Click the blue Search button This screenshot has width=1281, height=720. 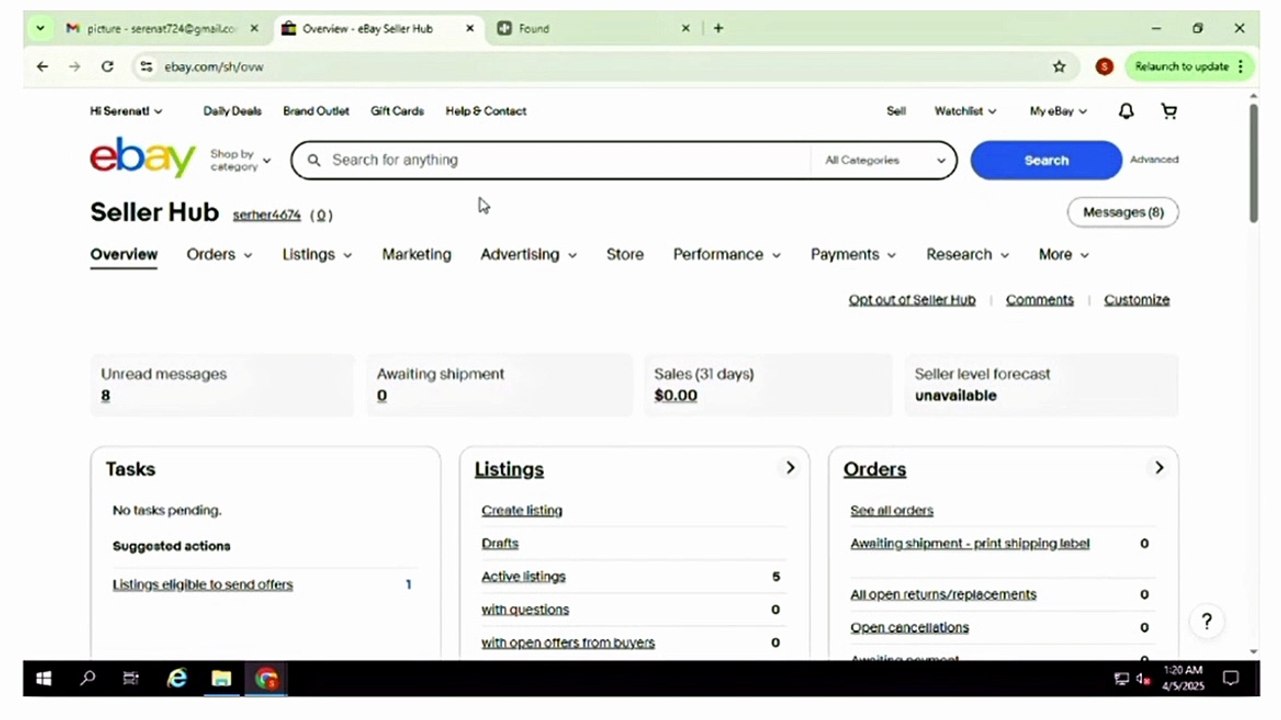pos(1046,160)
